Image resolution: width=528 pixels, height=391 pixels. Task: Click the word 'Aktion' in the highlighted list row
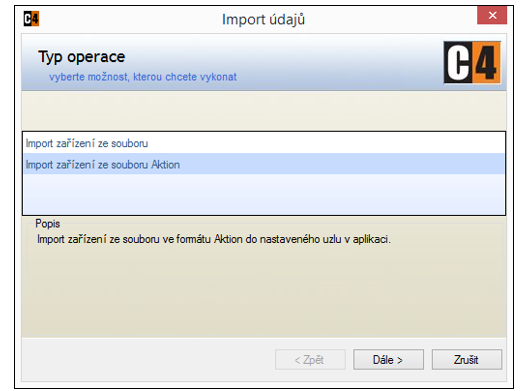pos(165,164)
